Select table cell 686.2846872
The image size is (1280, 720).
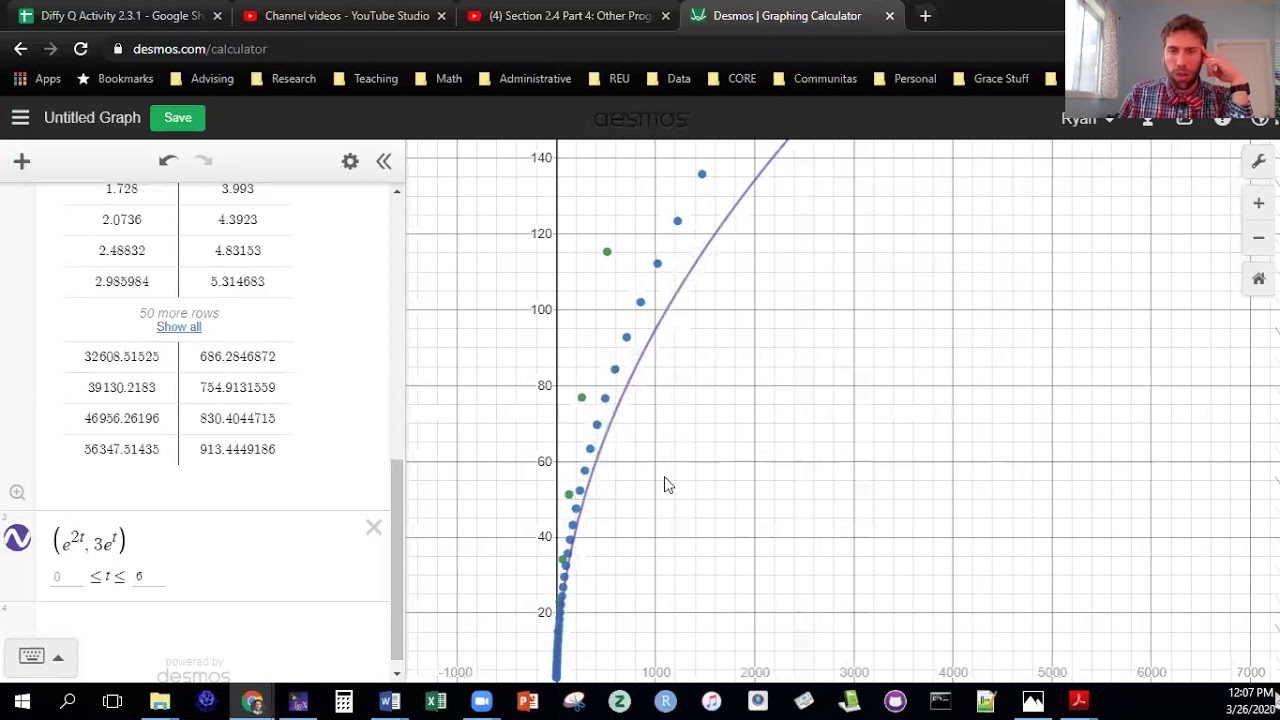237,356
